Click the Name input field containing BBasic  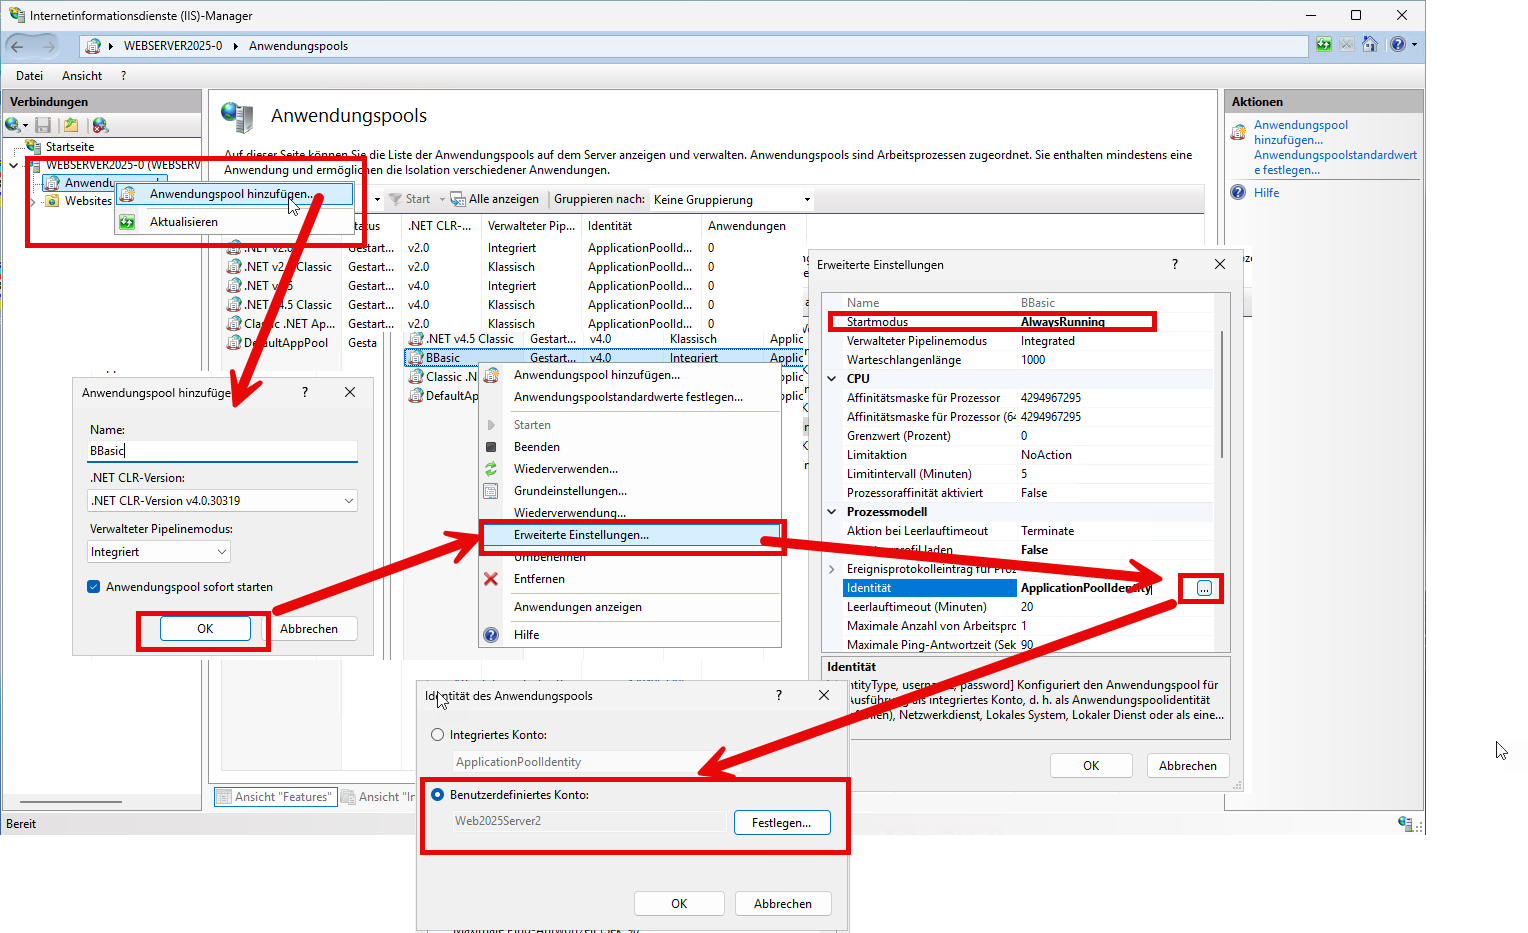click(x=222, y=451)
